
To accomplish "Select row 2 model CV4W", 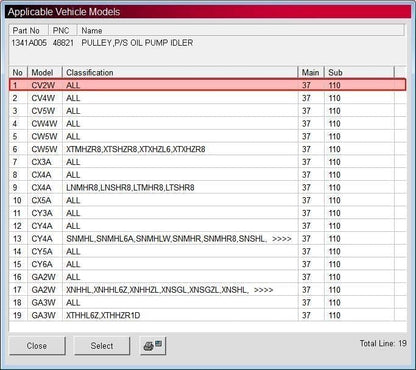I will (208, 98).
